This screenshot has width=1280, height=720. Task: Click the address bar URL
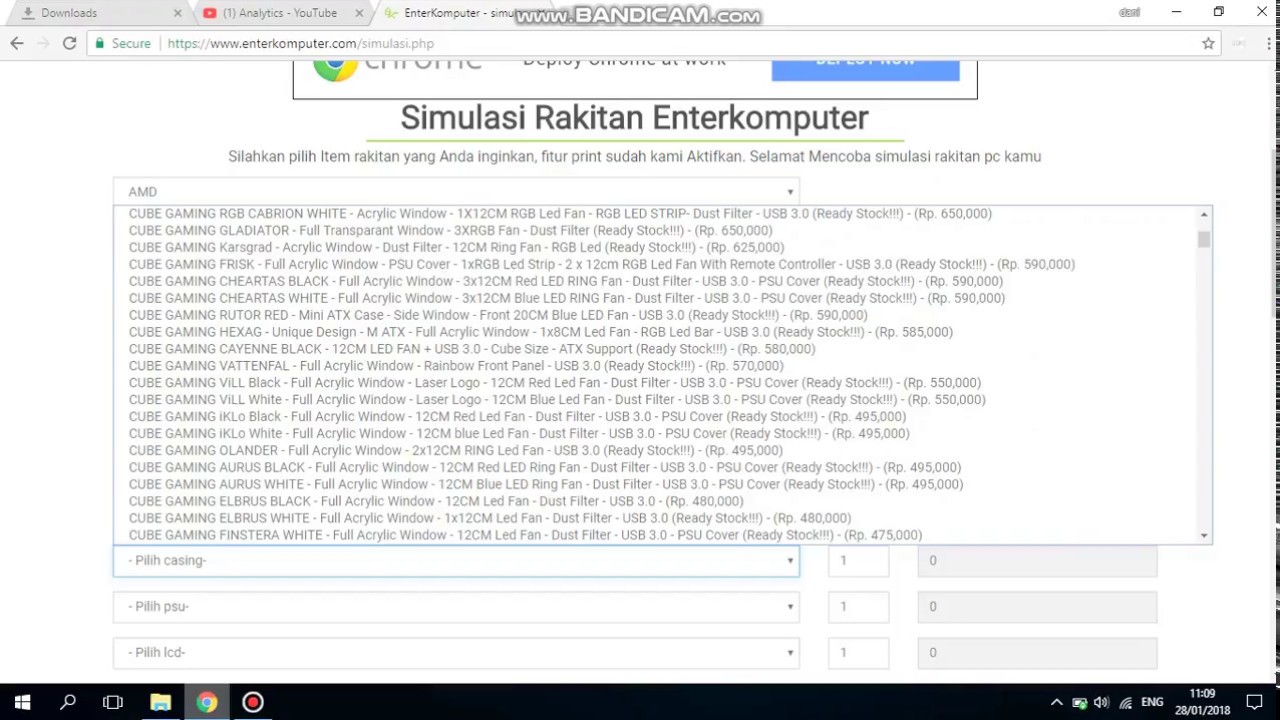tap(300, 43)
